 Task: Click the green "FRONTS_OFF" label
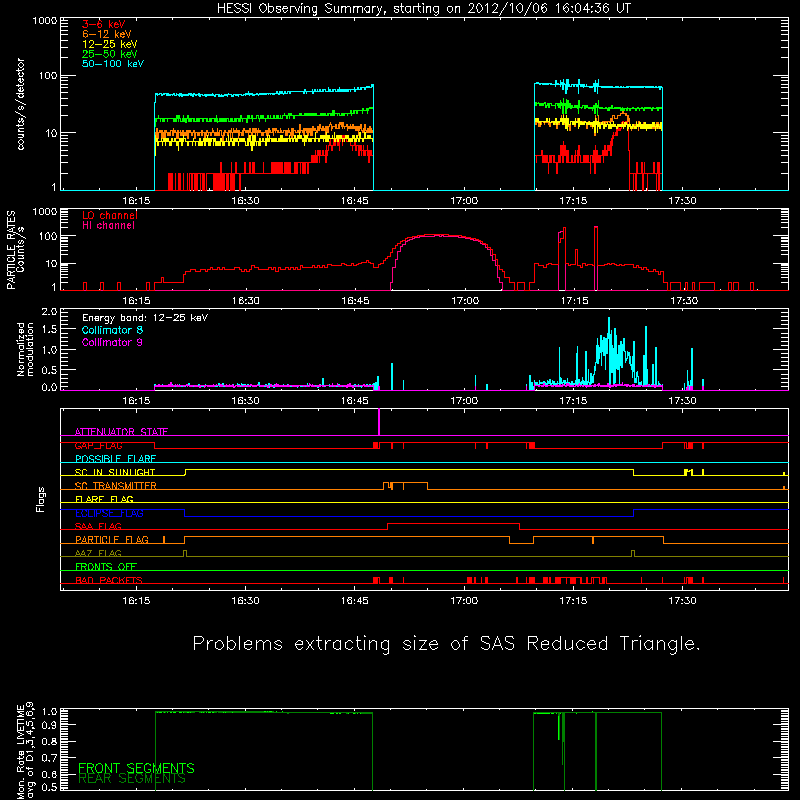106,567
